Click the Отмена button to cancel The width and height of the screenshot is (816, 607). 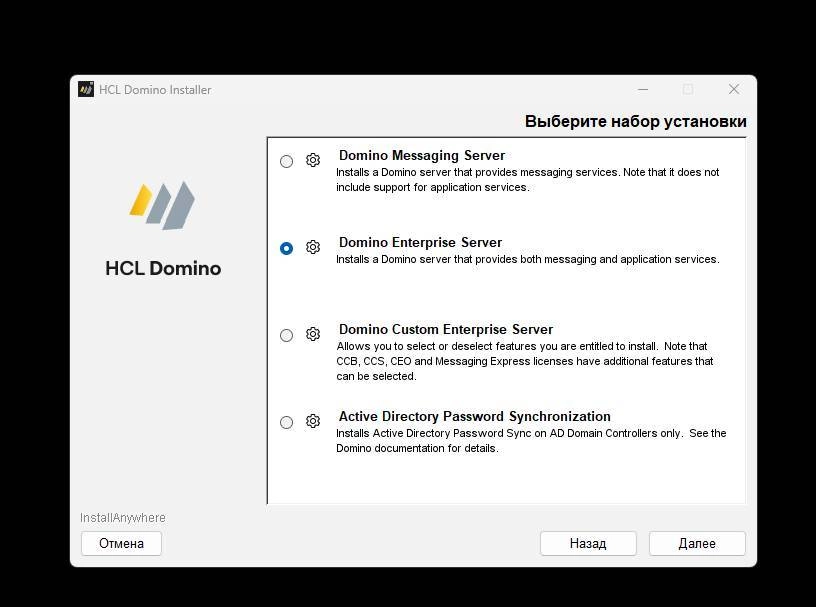[121, 543]
